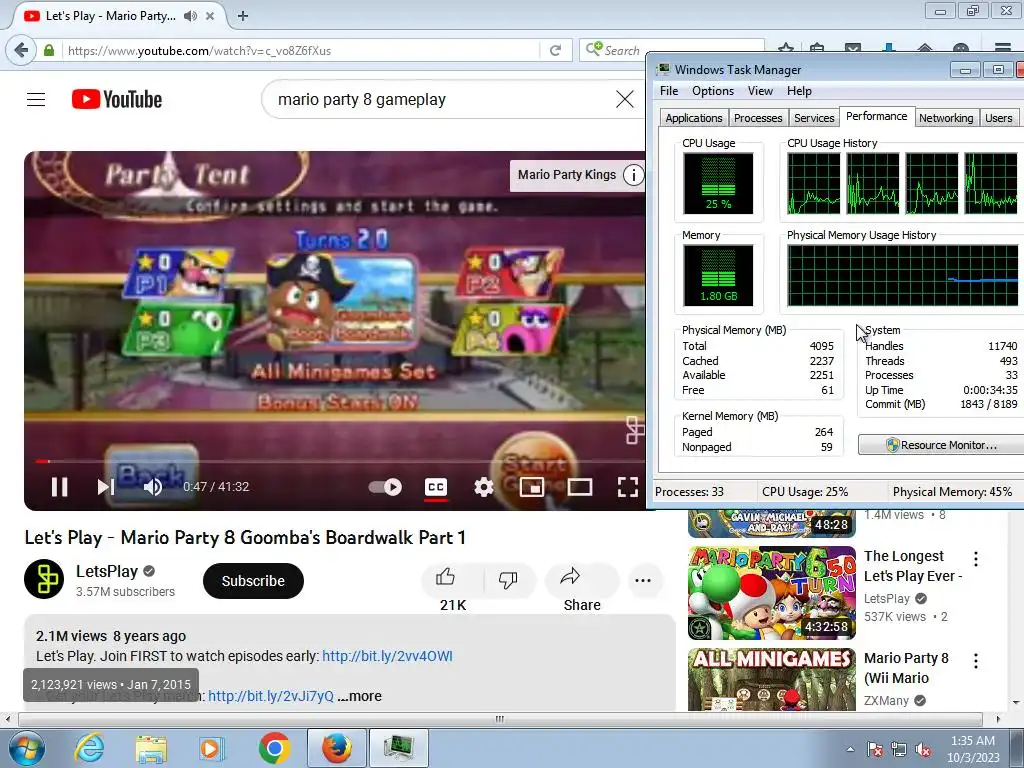Launch Google Chrome from taskbar

coord(274,748)
